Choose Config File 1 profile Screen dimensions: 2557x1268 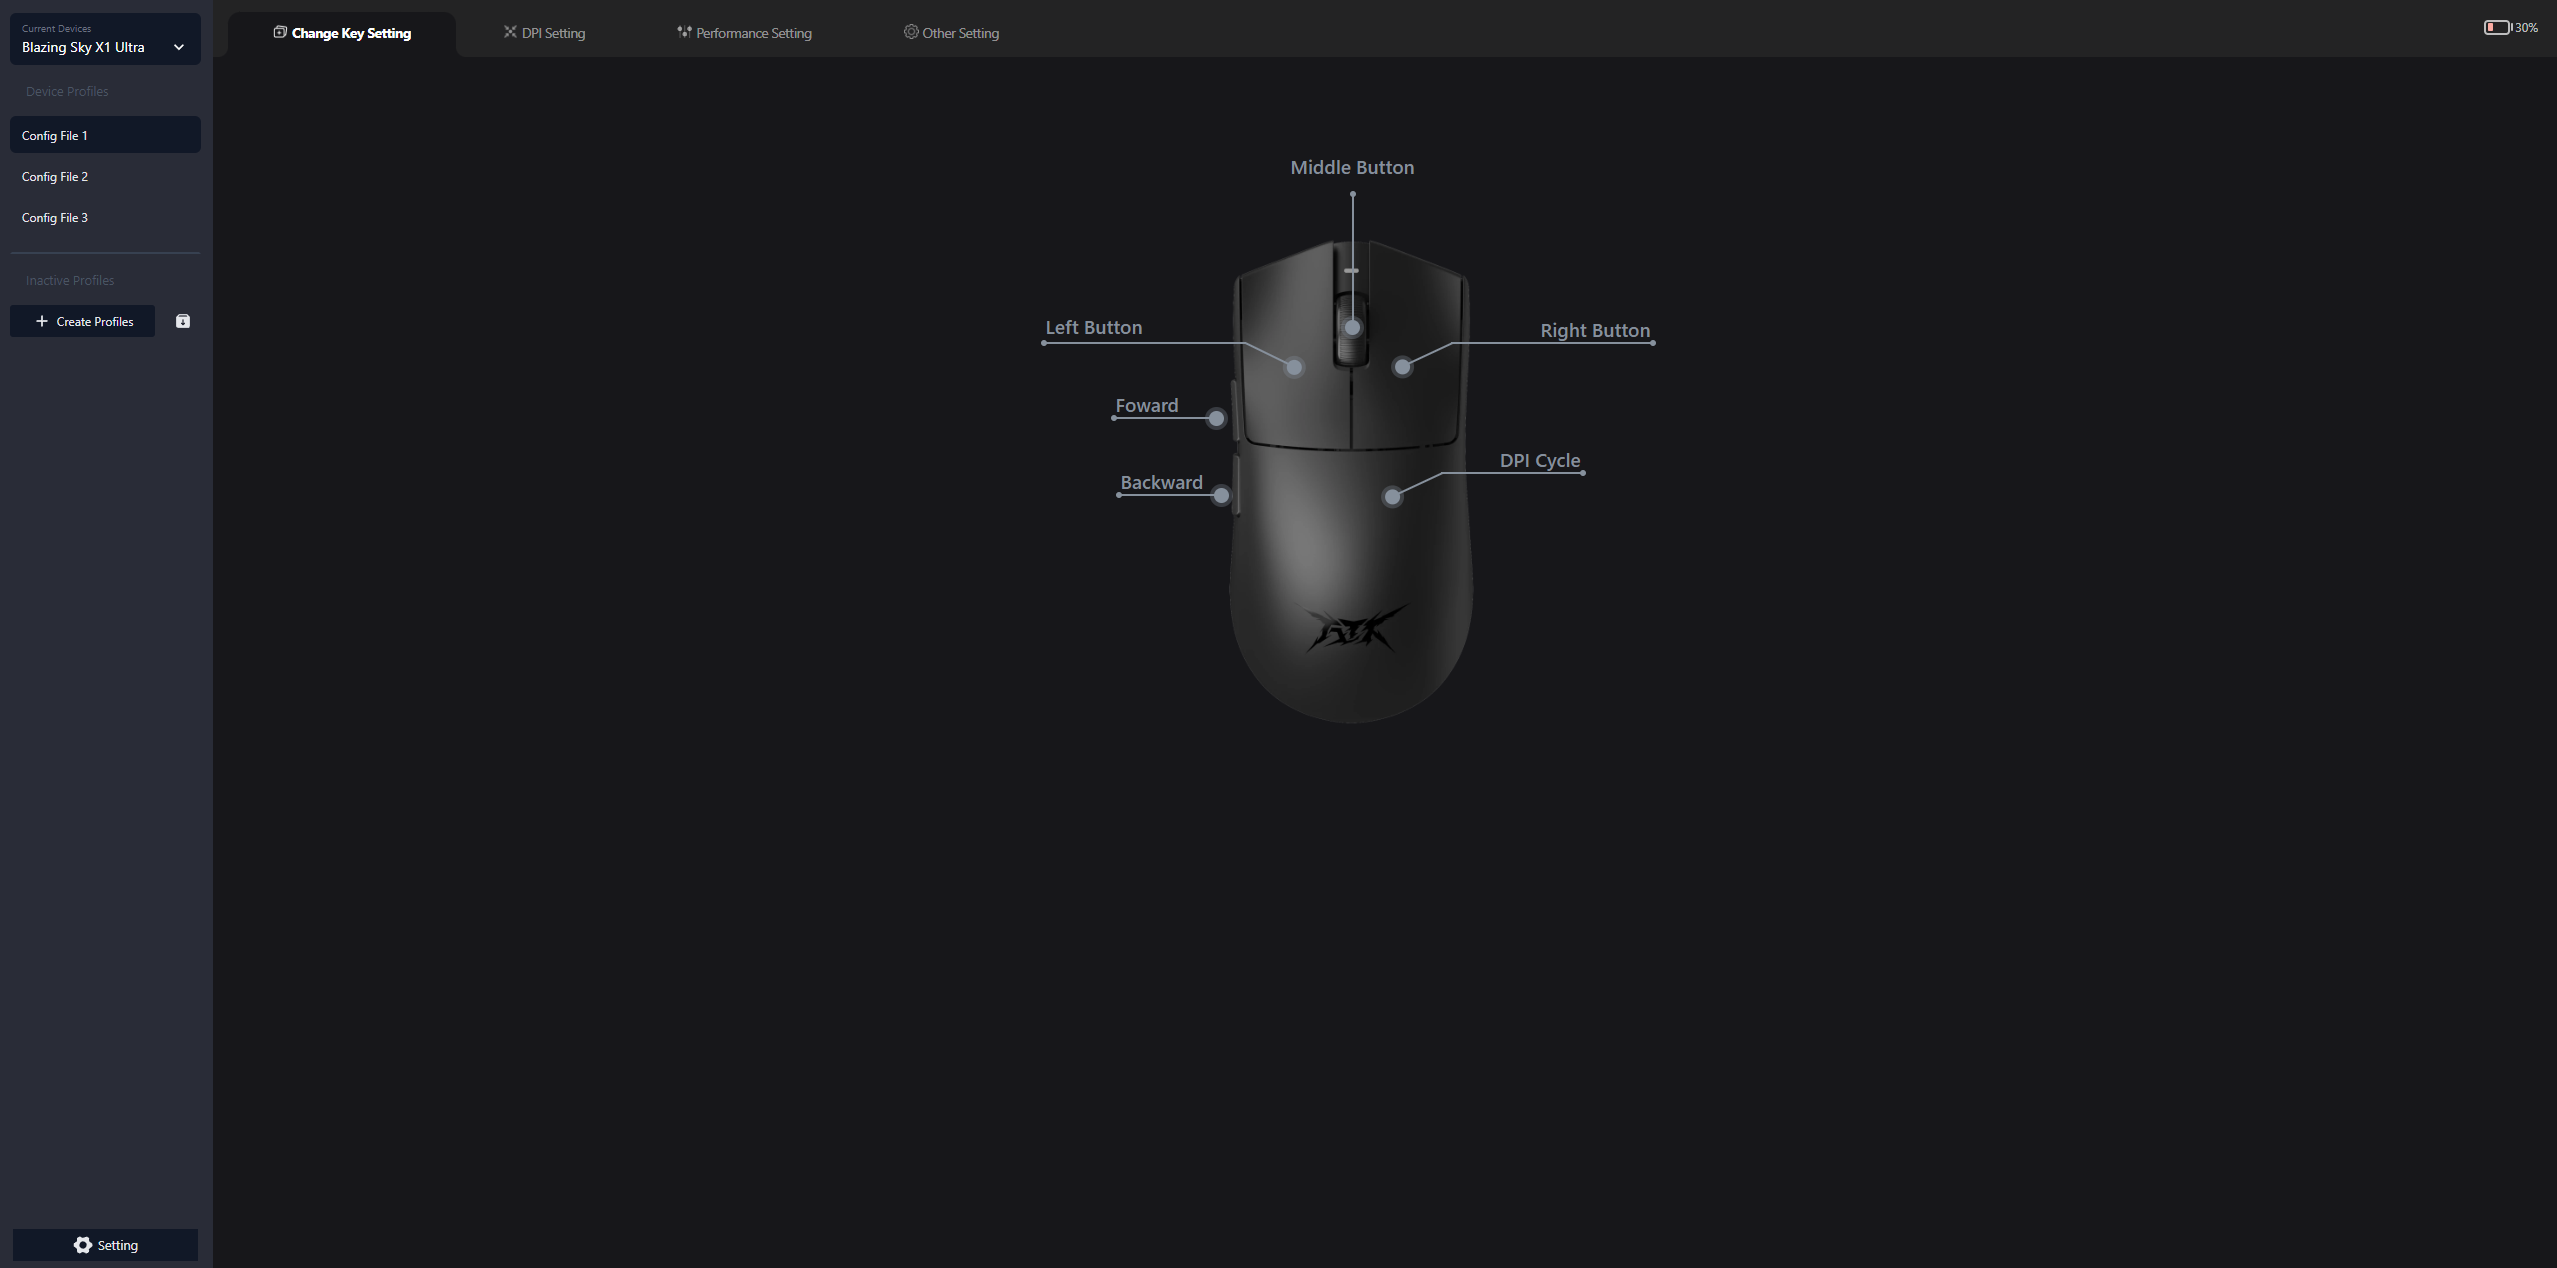55,136
